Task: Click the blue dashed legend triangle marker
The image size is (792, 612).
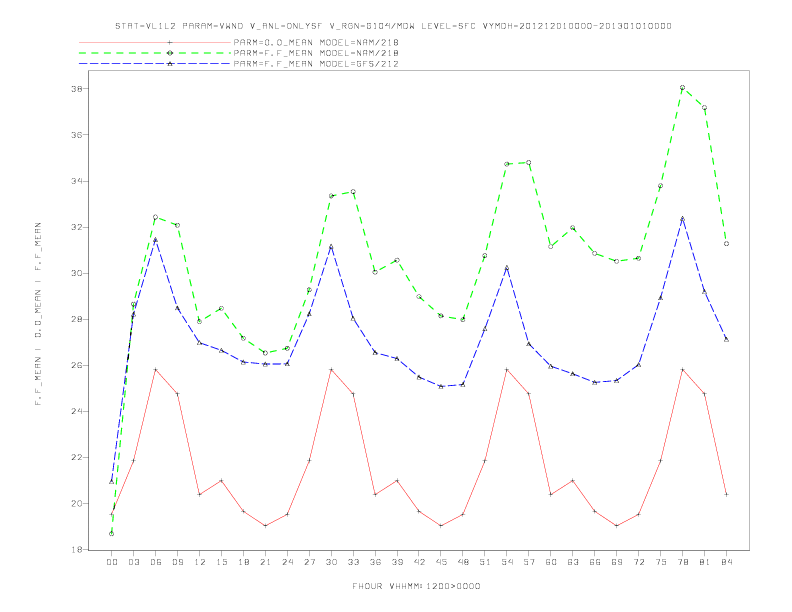Action: coord(170,64)
